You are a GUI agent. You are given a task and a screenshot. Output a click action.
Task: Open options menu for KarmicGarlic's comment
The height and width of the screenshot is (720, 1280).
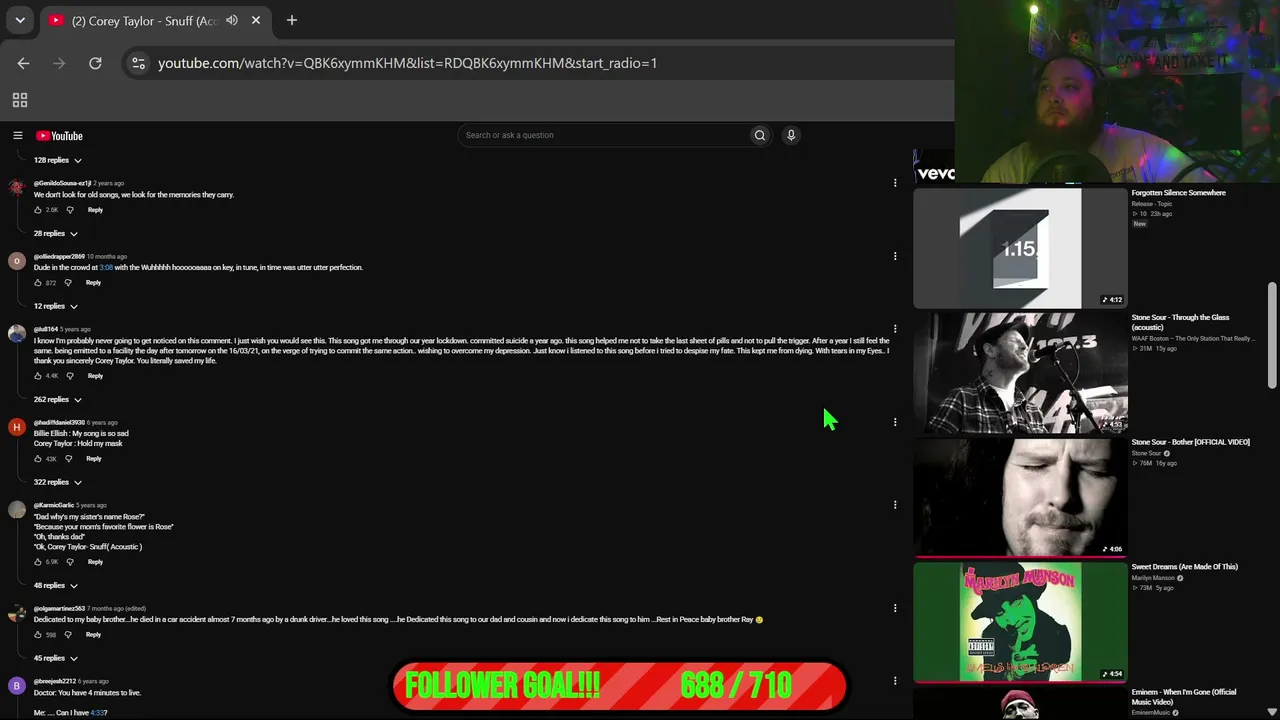[895, 505]
